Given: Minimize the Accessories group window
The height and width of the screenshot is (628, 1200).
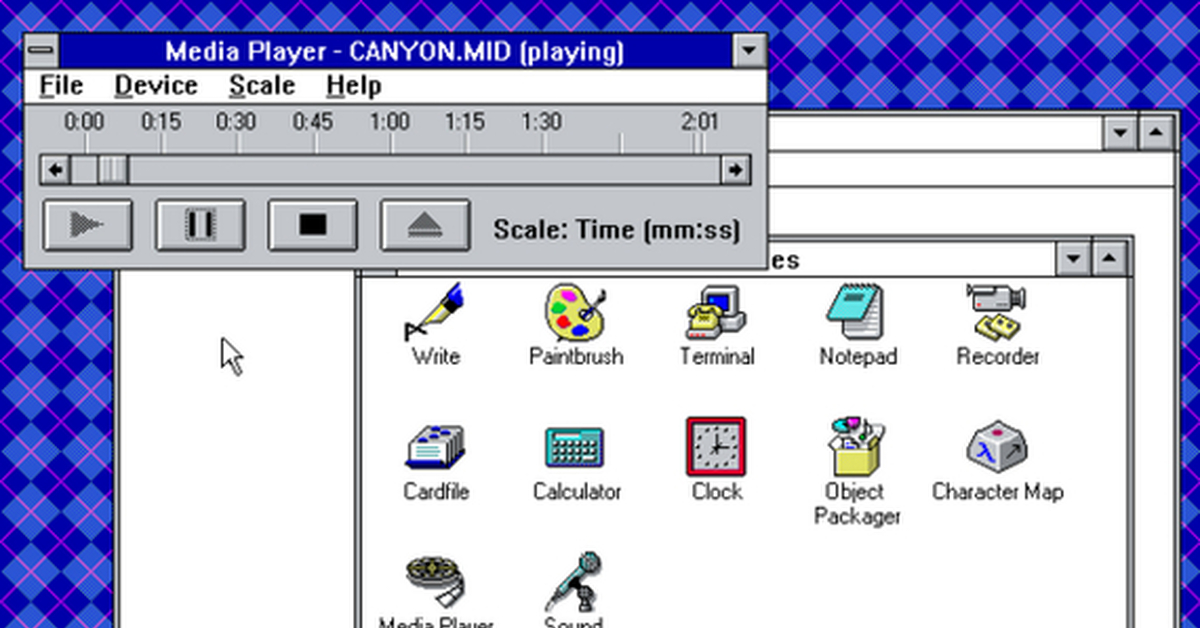Looking at the screenshot, I should (1074, 261).
